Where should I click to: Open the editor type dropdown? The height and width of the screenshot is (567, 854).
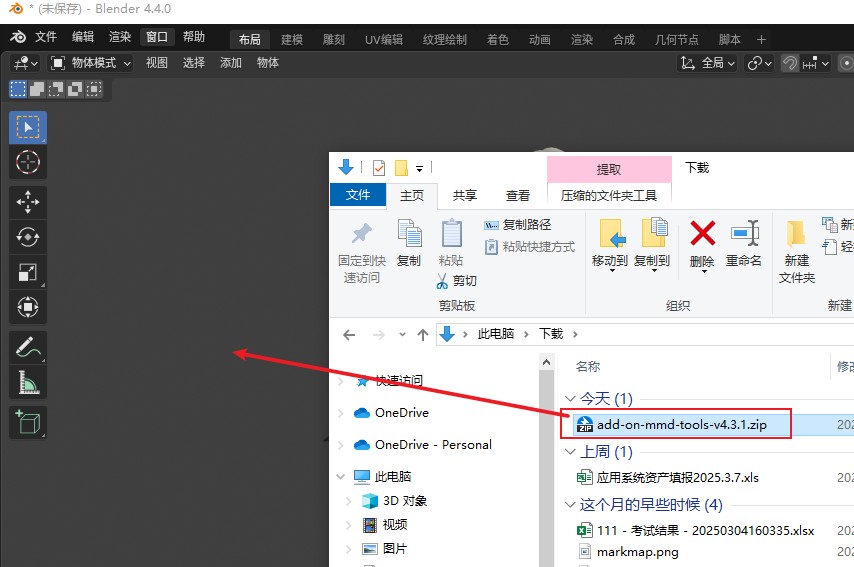click(25, 63)
